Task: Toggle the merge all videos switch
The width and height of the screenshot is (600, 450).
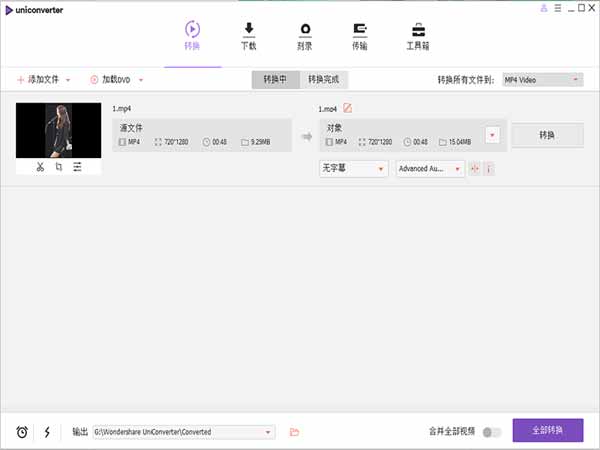Action: pyautogui.click(x=491, y=432)
